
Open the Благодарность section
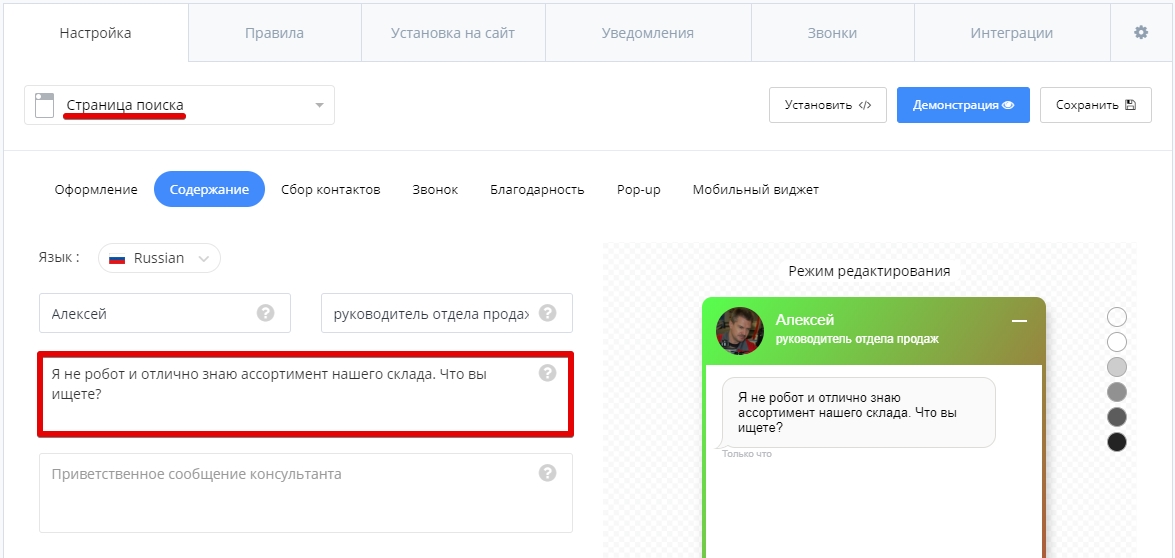coord(537,189)
